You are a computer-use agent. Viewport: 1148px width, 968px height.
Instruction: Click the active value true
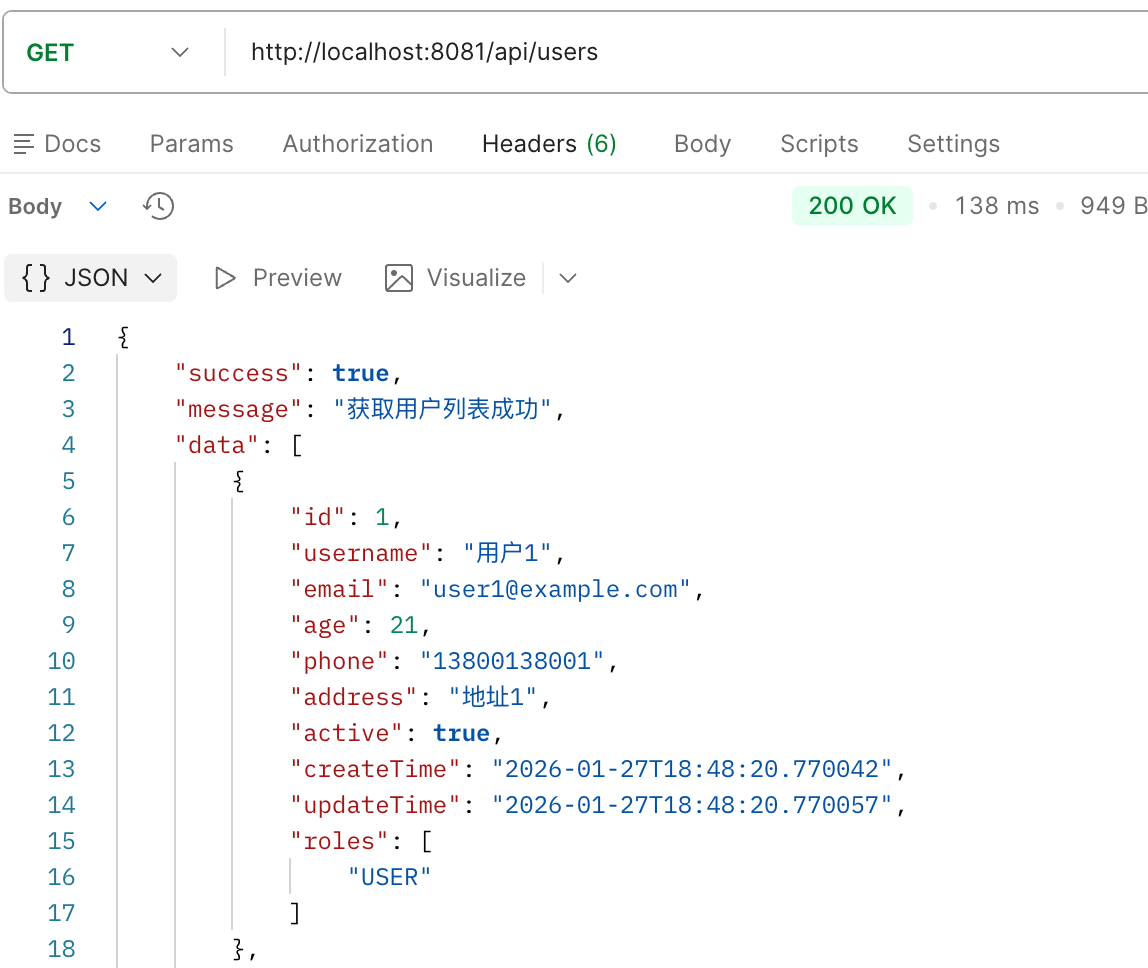click(x=461, y=734)
